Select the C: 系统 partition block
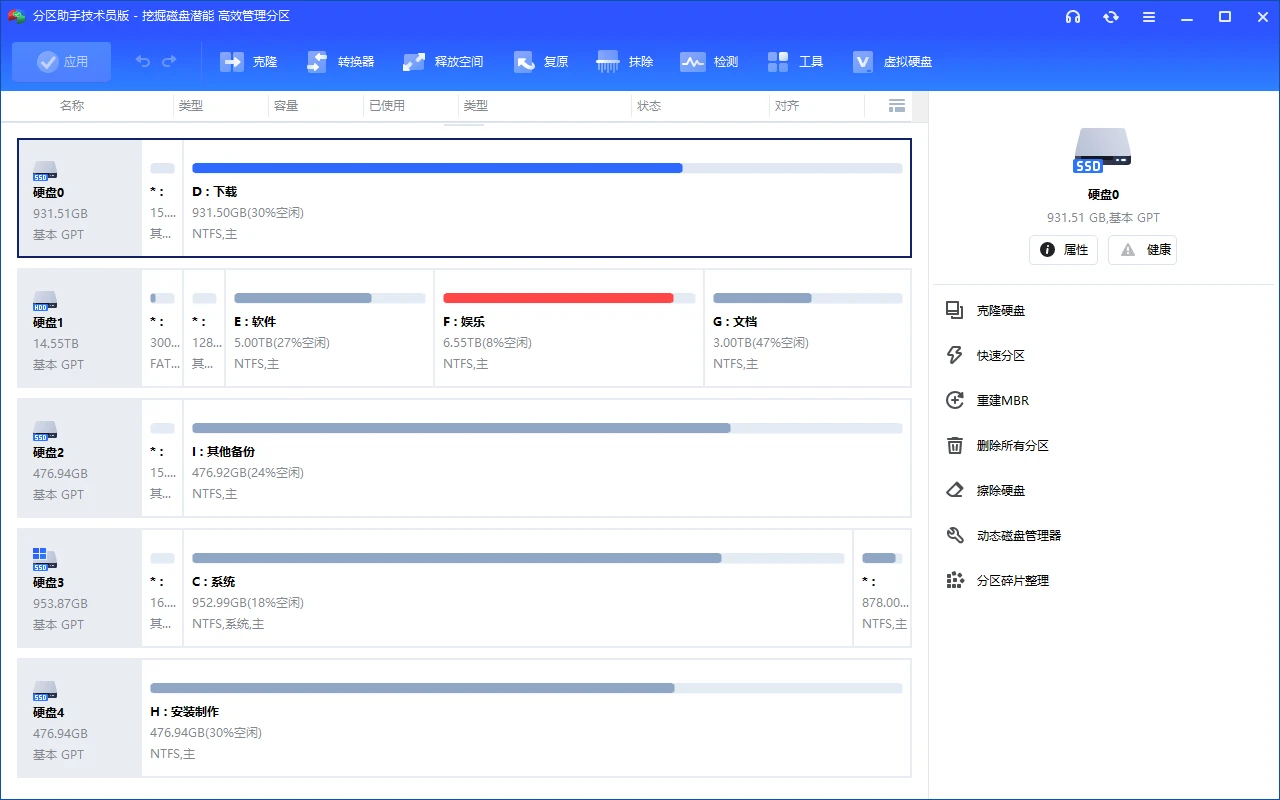The width and height of the screenshot is (1280, 800). [x=517, y=588]
